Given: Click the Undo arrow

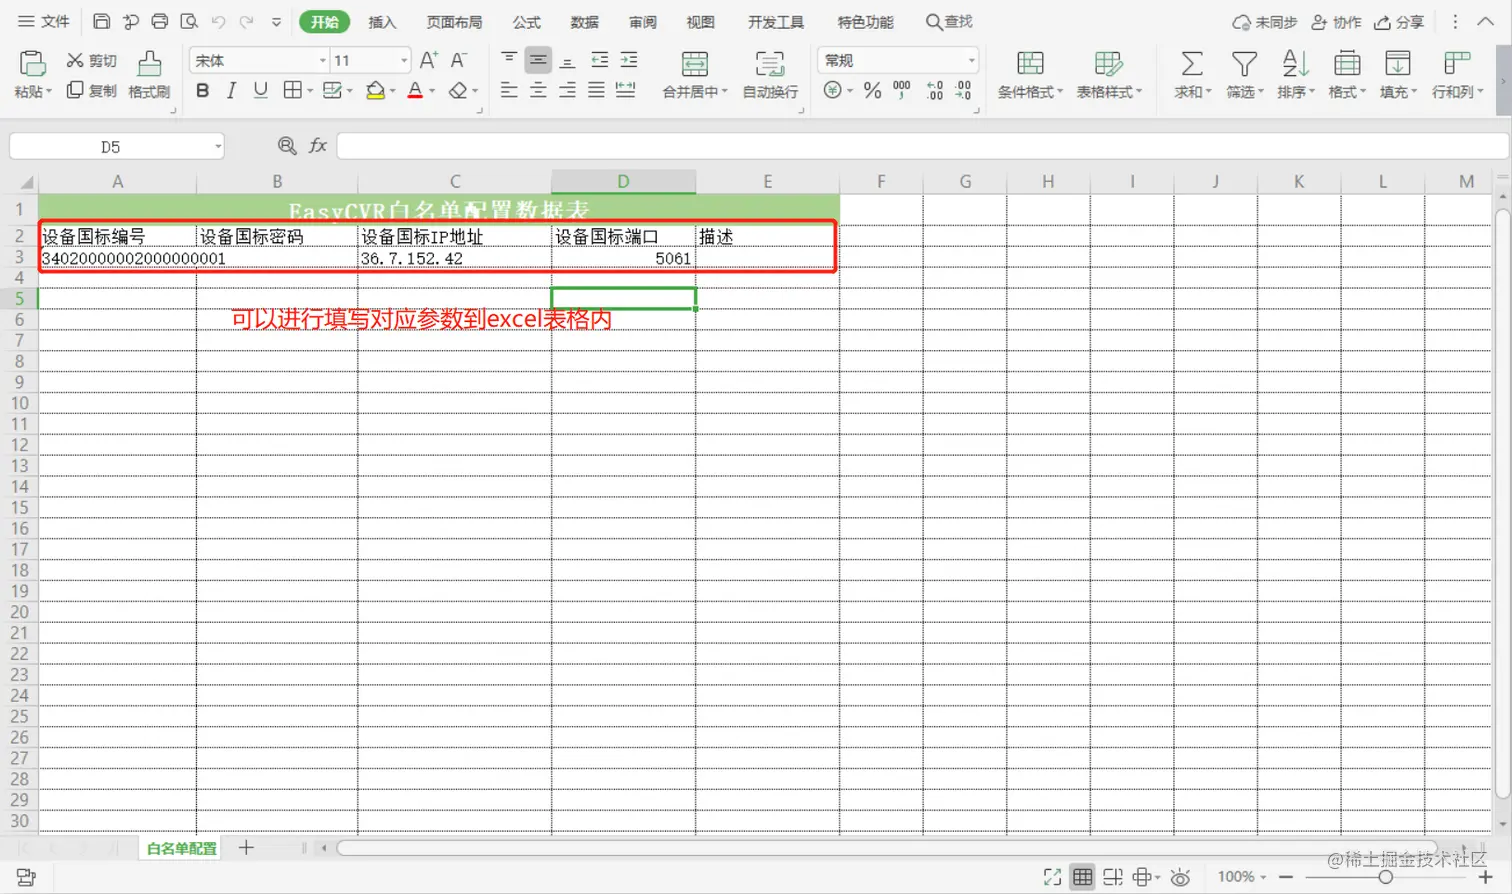Looking at the screenshot, I should (218, 21).
